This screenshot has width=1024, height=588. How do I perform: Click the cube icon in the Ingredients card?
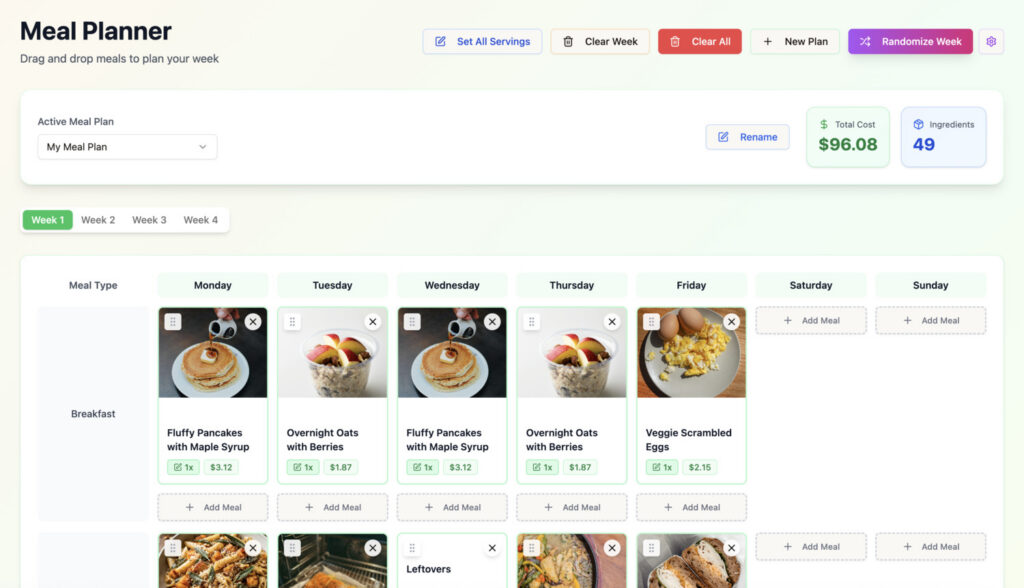coord(919,124)
